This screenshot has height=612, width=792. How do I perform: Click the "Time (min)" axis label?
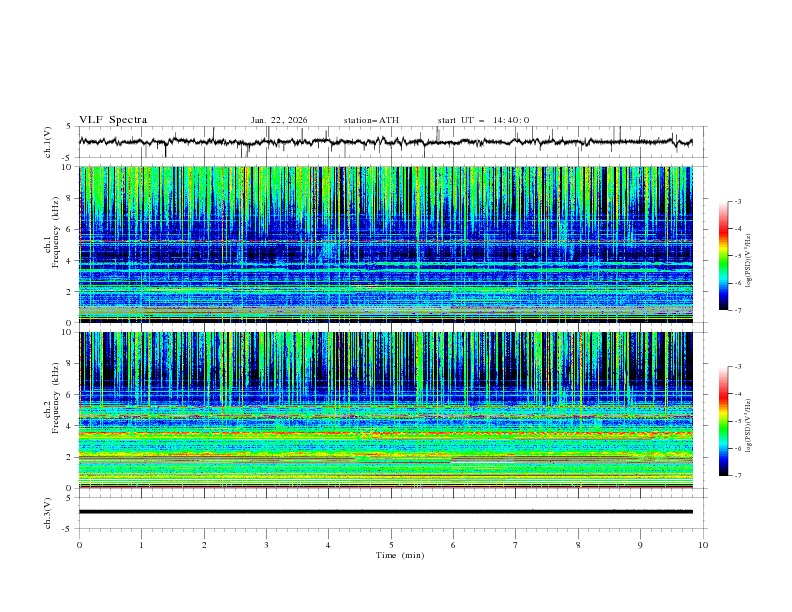coord(400,555)
